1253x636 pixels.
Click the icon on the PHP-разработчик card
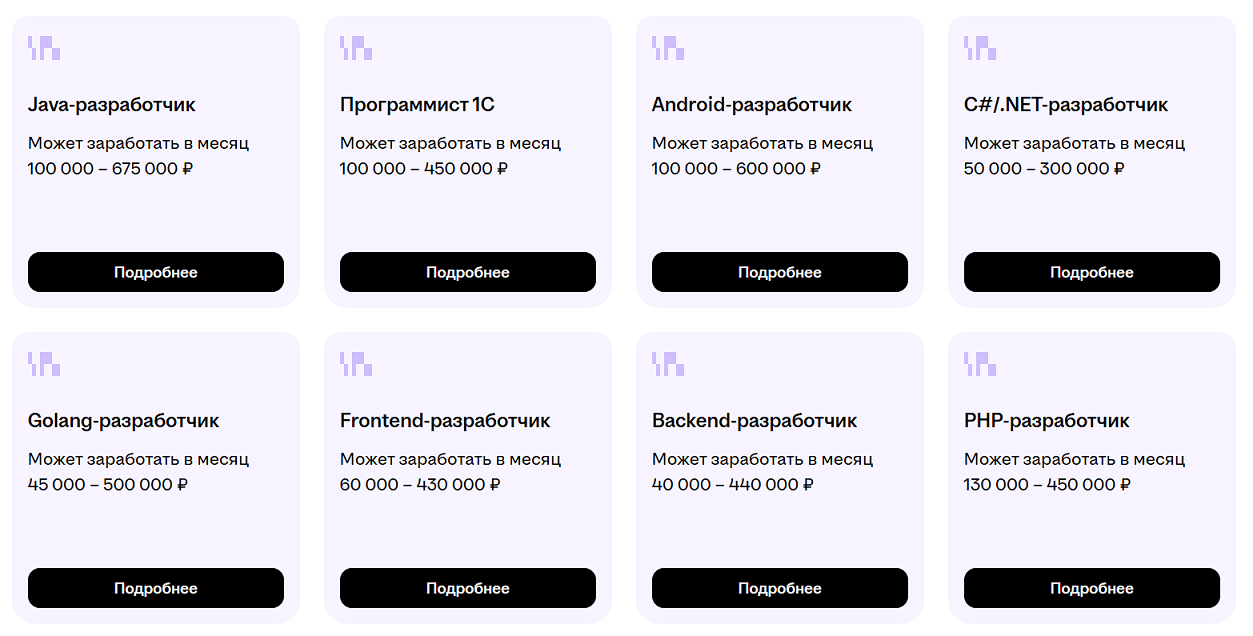pyautogui.click(x=980, y=364)
